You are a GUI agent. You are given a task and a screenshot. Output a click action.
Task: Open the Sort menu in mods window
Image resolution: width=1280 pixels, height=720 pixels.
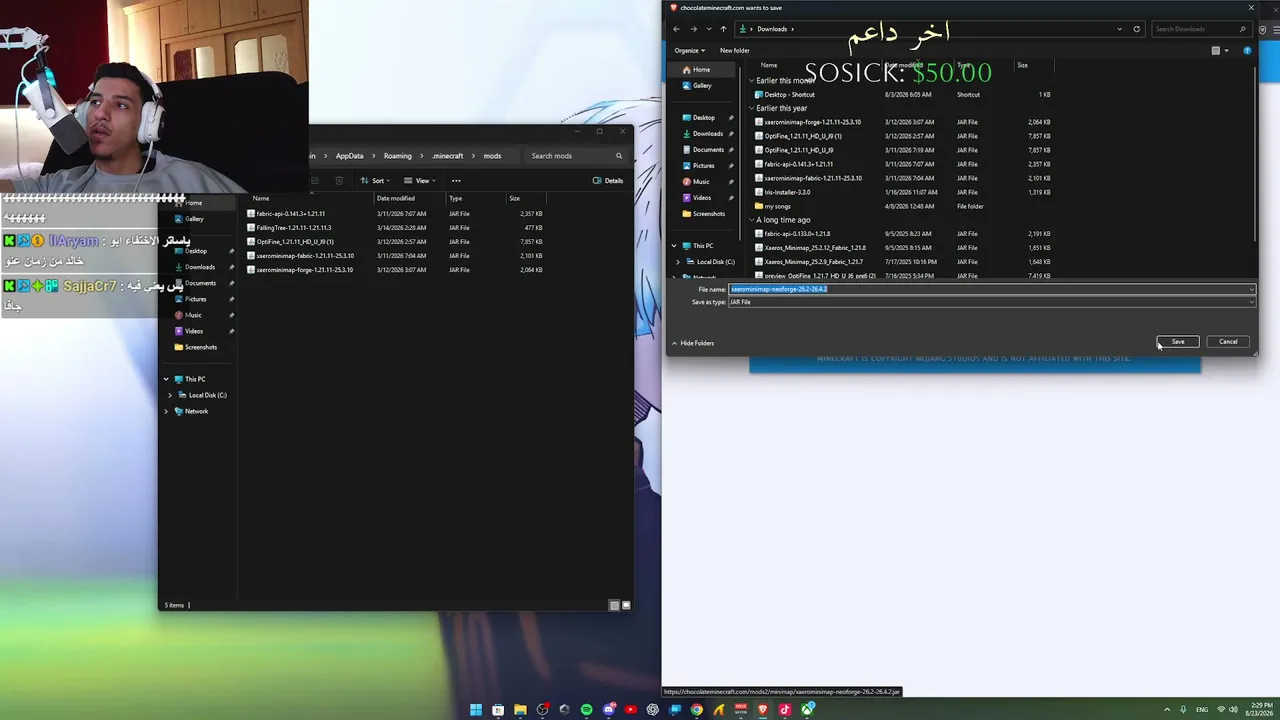[x=374, y=181]
